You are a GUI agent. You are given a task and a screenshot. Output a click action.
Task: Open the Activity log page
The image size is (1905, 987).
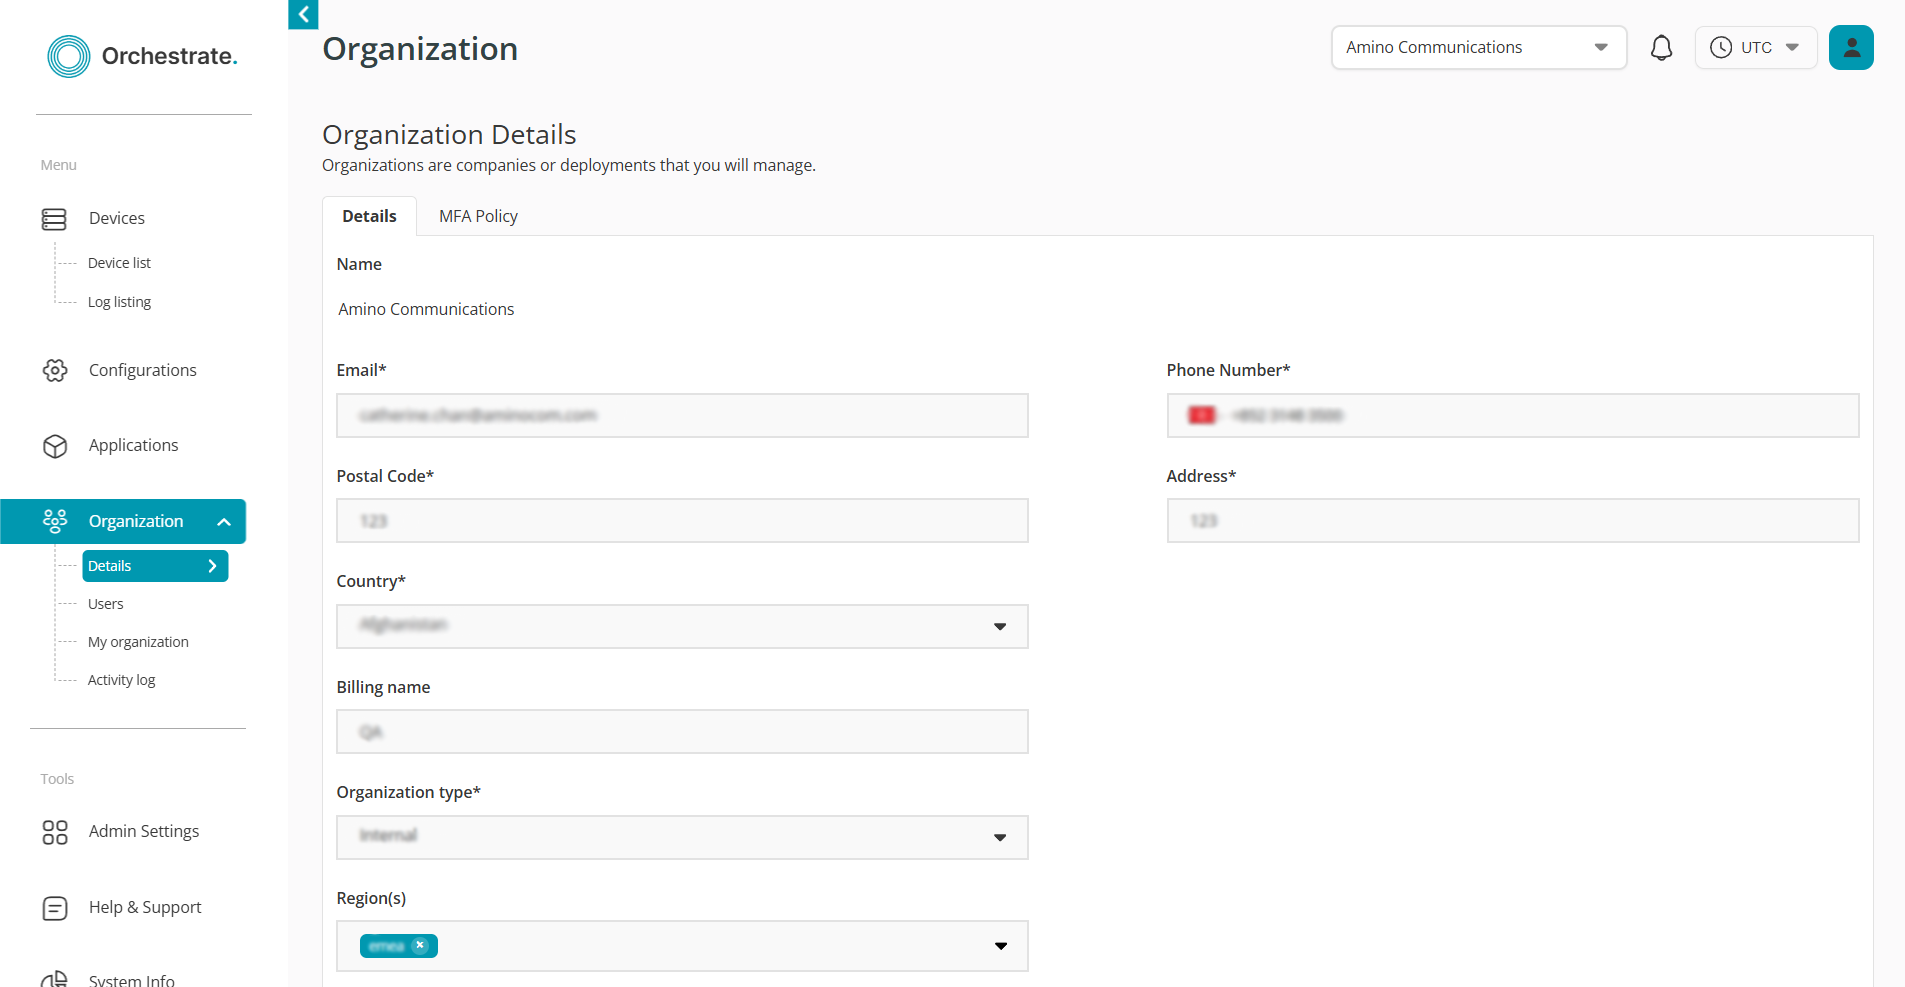[x=122, y=680]
